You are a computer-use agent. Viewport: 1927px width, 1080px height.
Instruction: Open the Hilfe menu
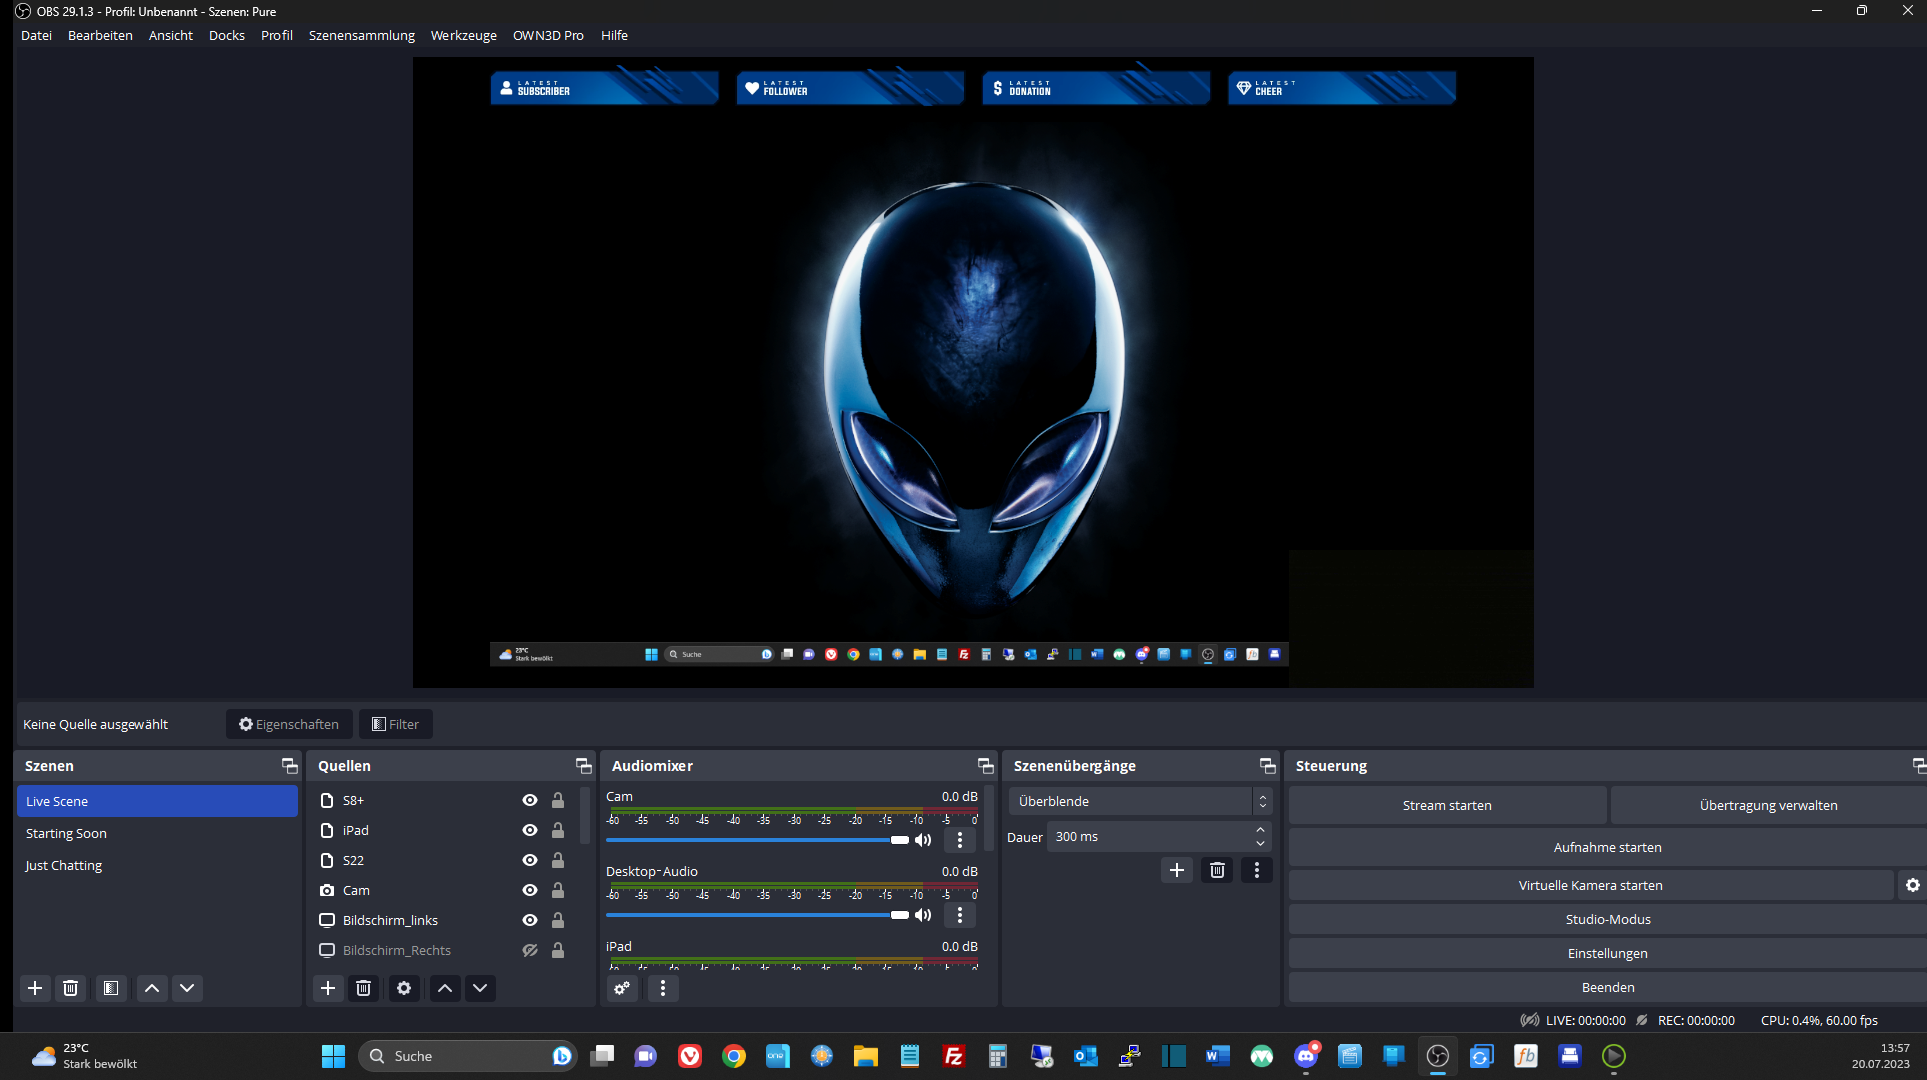point(614,35)
